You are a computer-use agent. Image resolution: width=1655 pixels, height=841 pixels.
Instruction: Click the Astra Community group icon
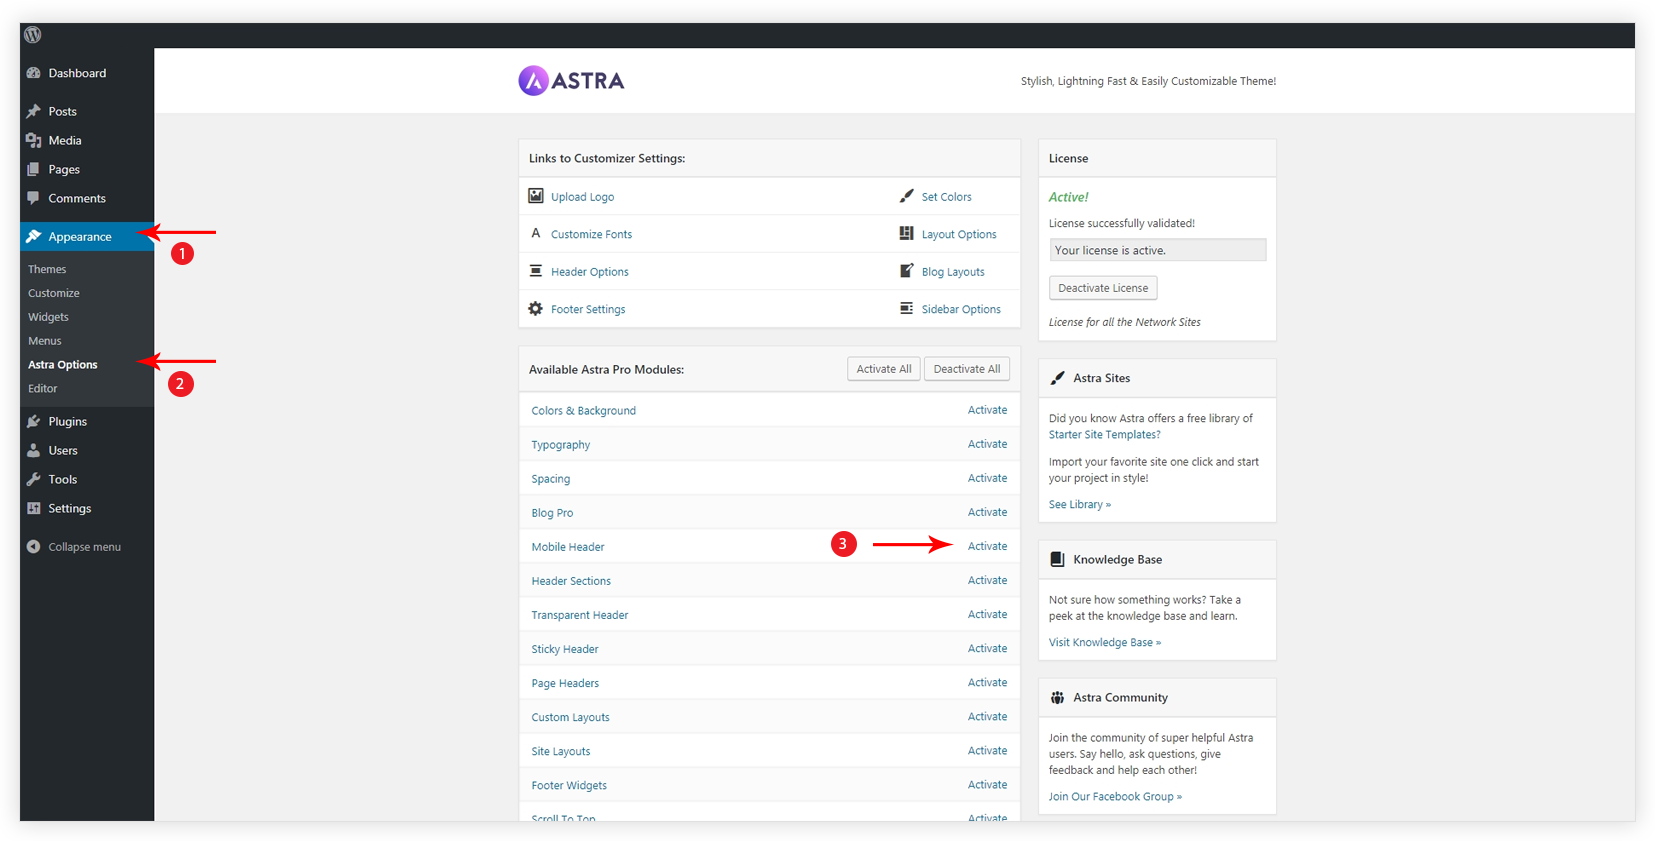point(1058,698)
